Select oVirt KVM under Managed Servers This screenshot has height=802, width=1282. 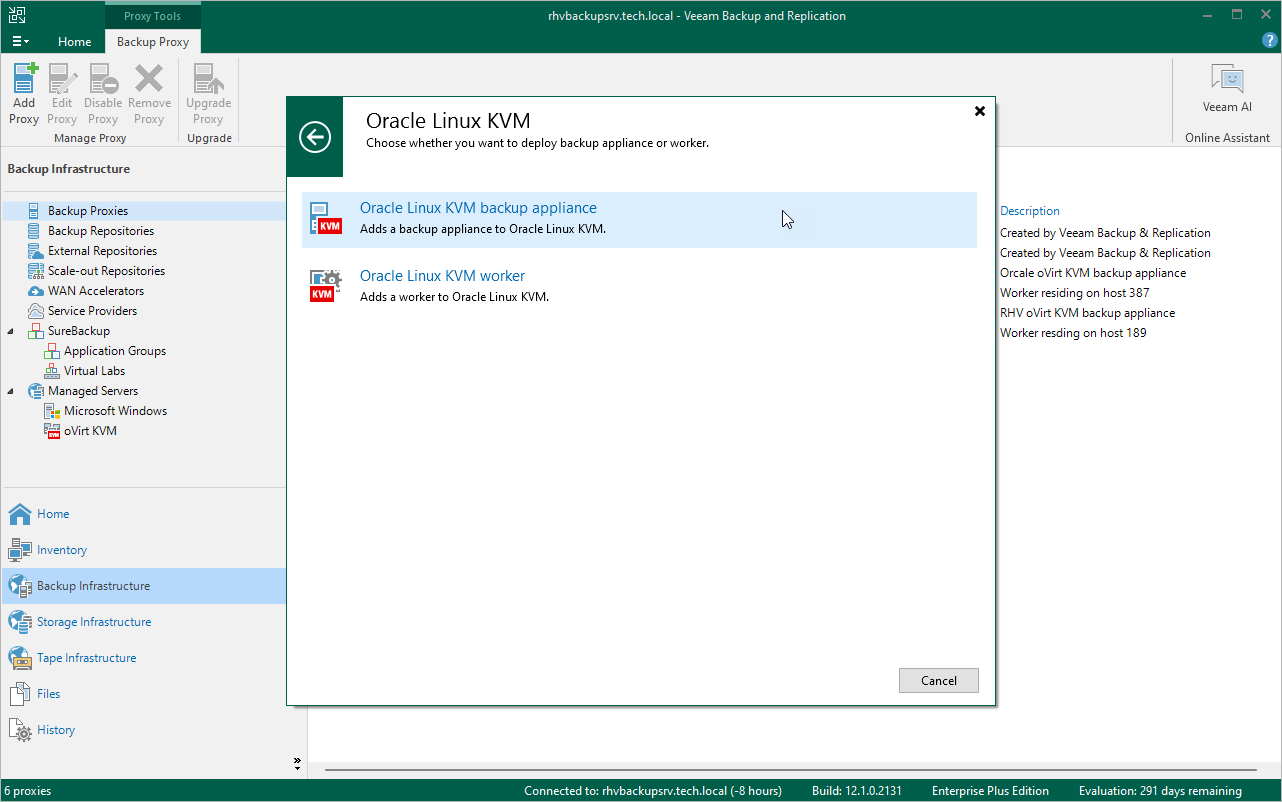pyautogui.click(x=90, y=431)
